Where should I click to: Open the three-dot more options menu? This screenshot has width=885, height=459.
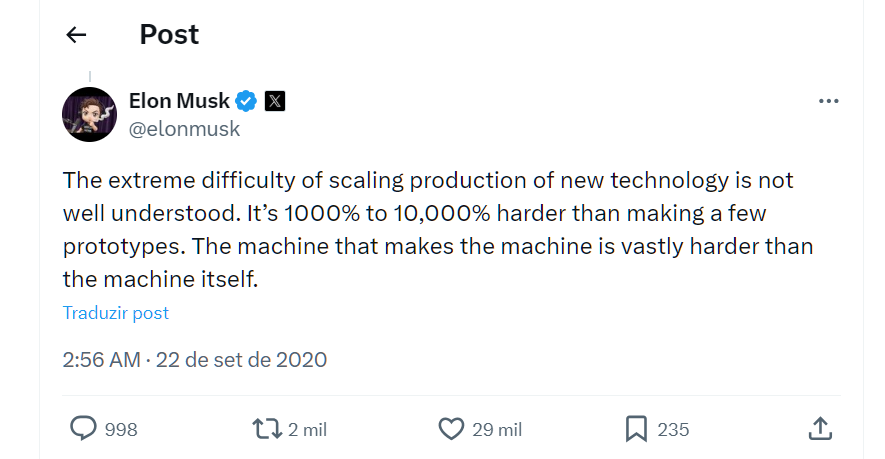coord(828,102)
